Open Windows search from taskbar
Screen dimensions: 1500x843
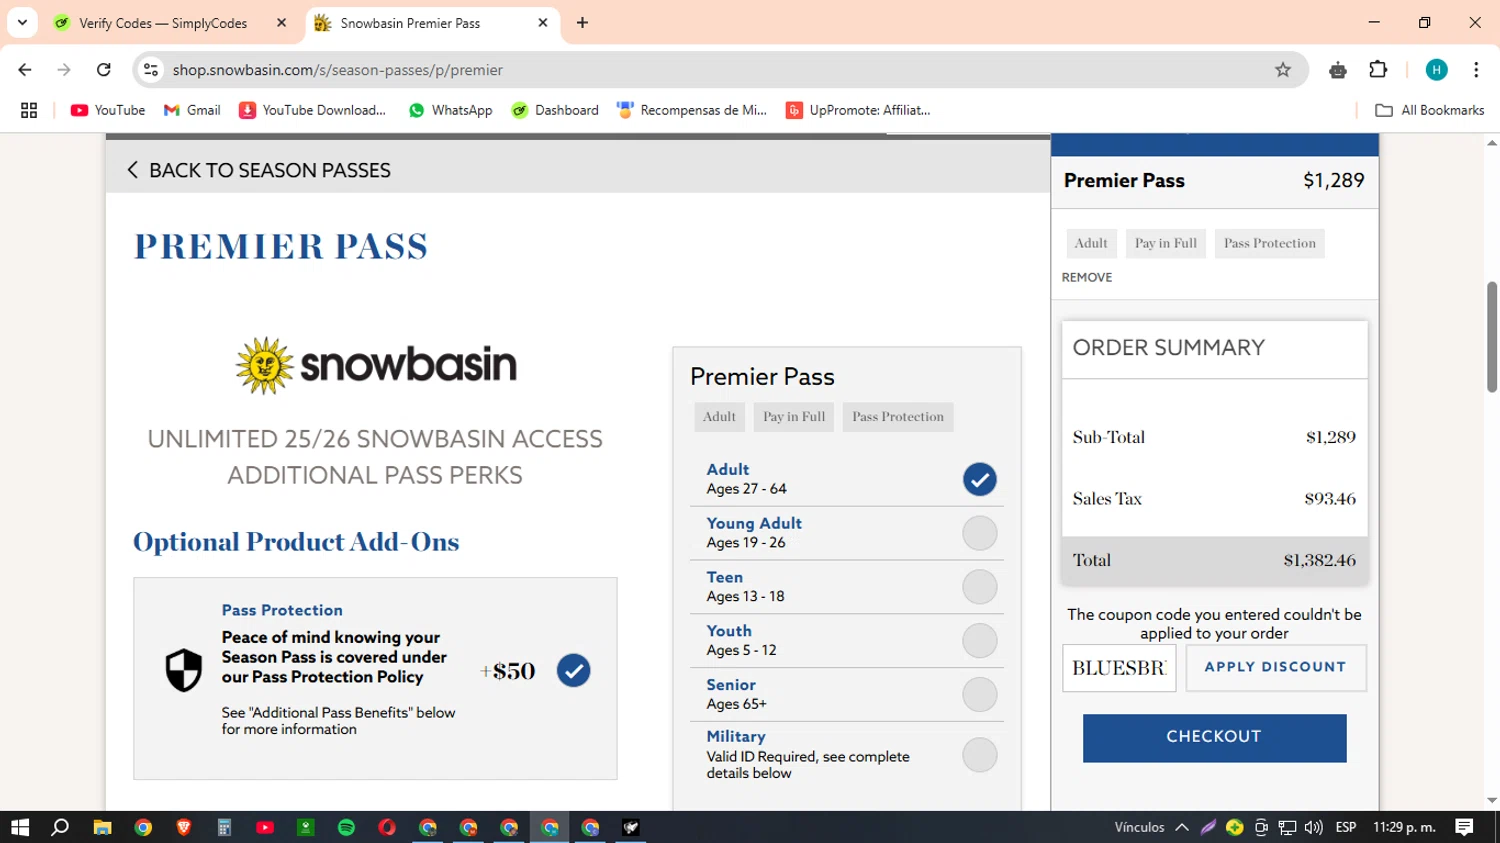(x=60, y=827)
